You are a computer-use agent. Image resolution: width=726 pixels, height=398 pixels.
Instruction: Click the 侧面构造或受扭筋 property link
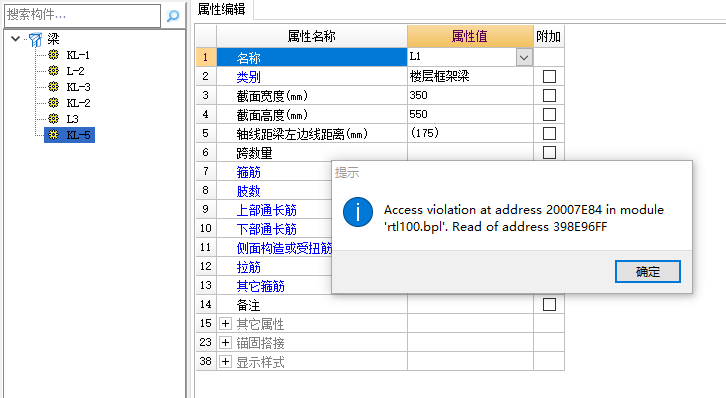point(284,248)
